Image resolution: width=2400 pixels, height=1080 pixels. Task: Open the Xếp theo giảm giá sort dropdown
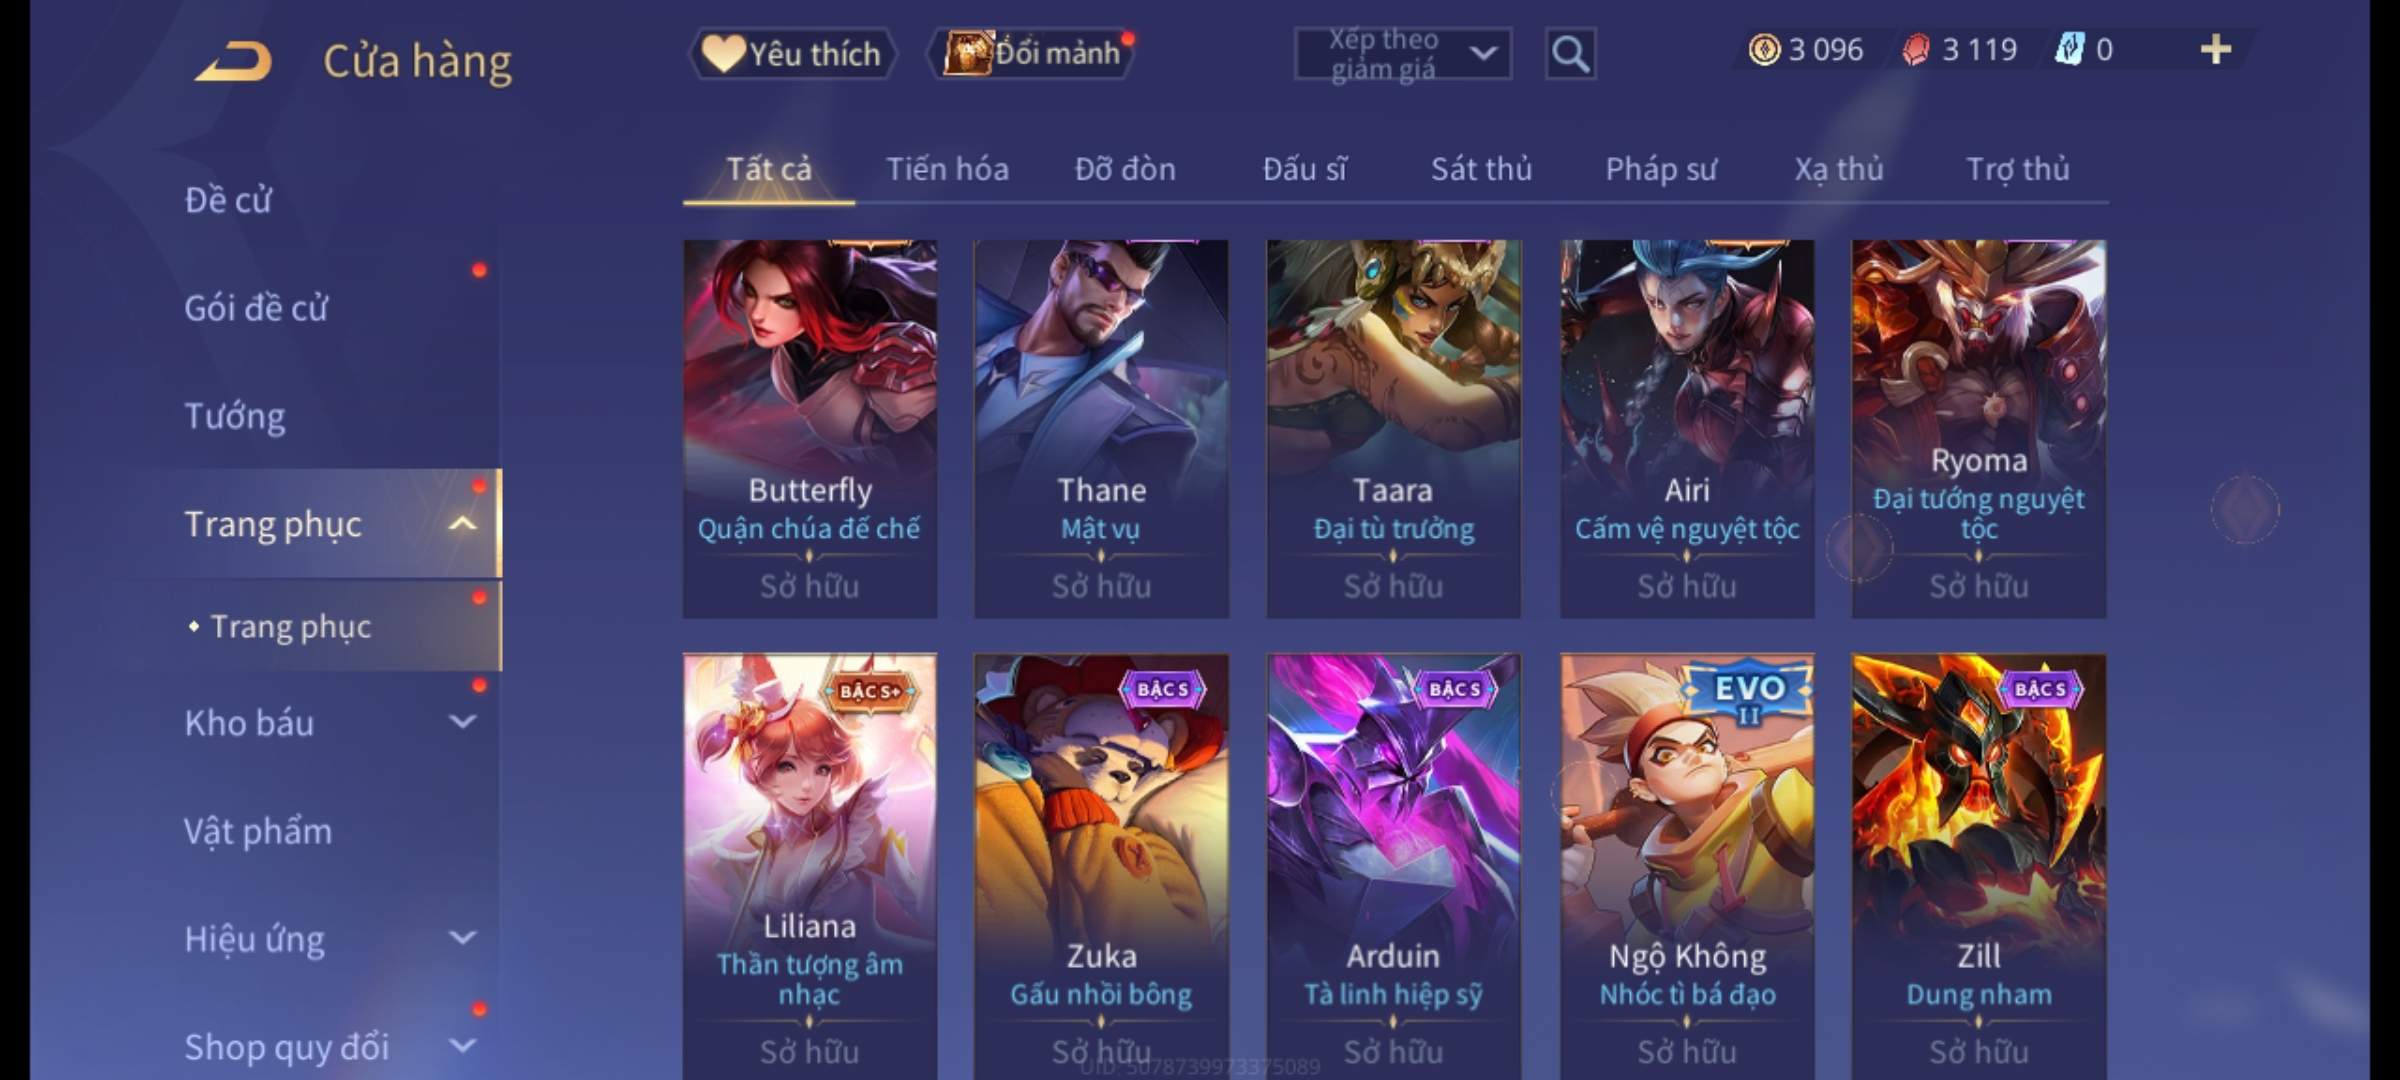point(1402,54)
